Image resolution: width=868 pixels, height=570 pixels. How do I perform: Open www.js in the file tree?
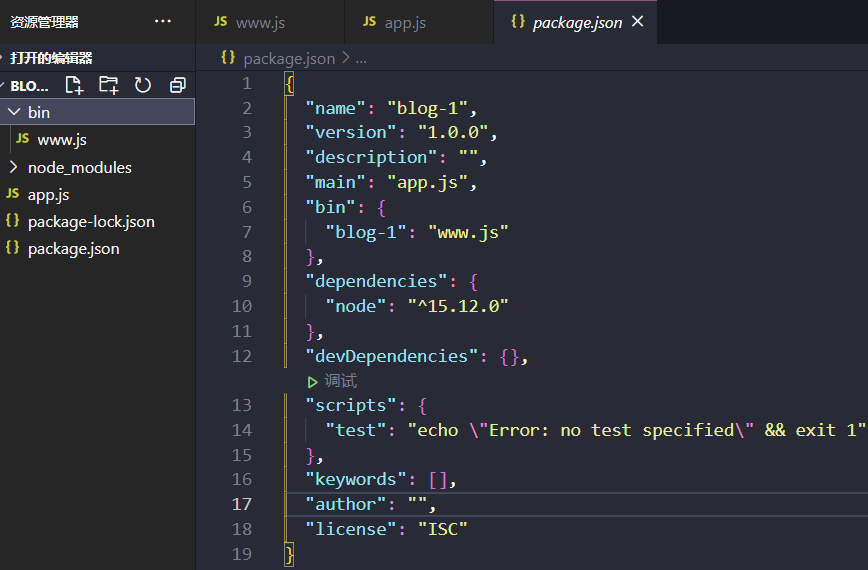coord(62,139)
